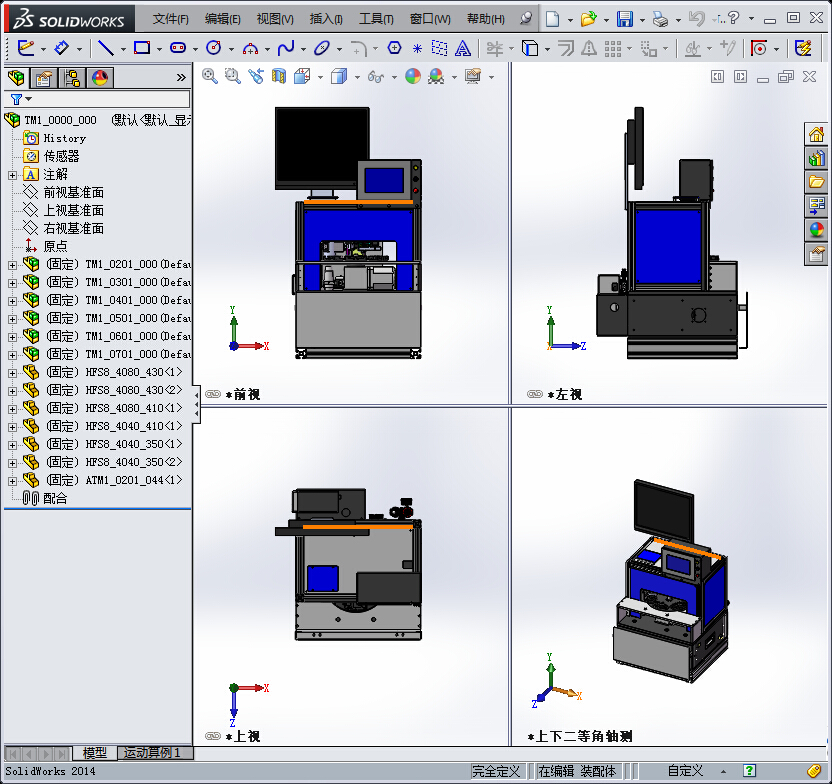
Task: Click Previous View icon
Action: pos(256,76)
